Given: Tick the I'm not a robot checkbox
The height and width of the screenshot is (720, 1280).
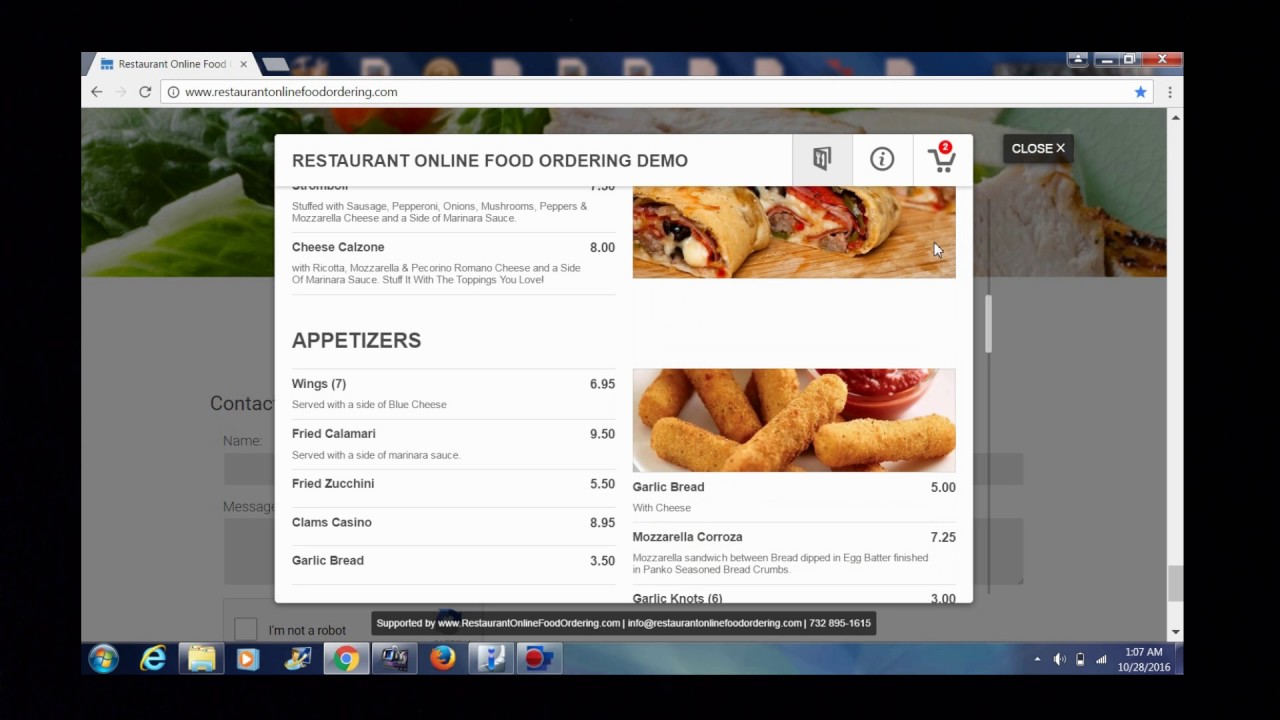Looking at the screenshot, I should (x=245, y=629).
